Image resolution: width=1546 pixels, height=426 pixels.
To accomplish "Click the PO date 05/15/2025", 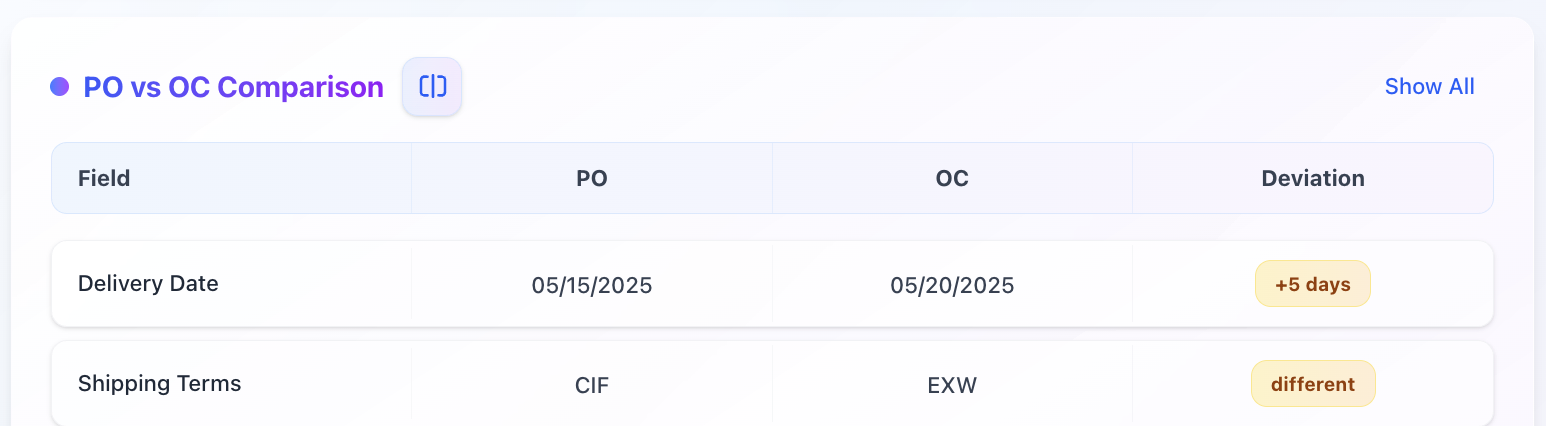I will [x=592, y=286].
